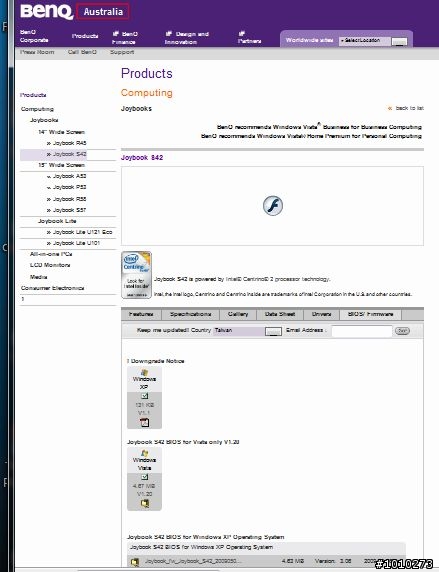Click the Intel Centrino badge
Screen dimensions: 439x572
pos(136,275)
